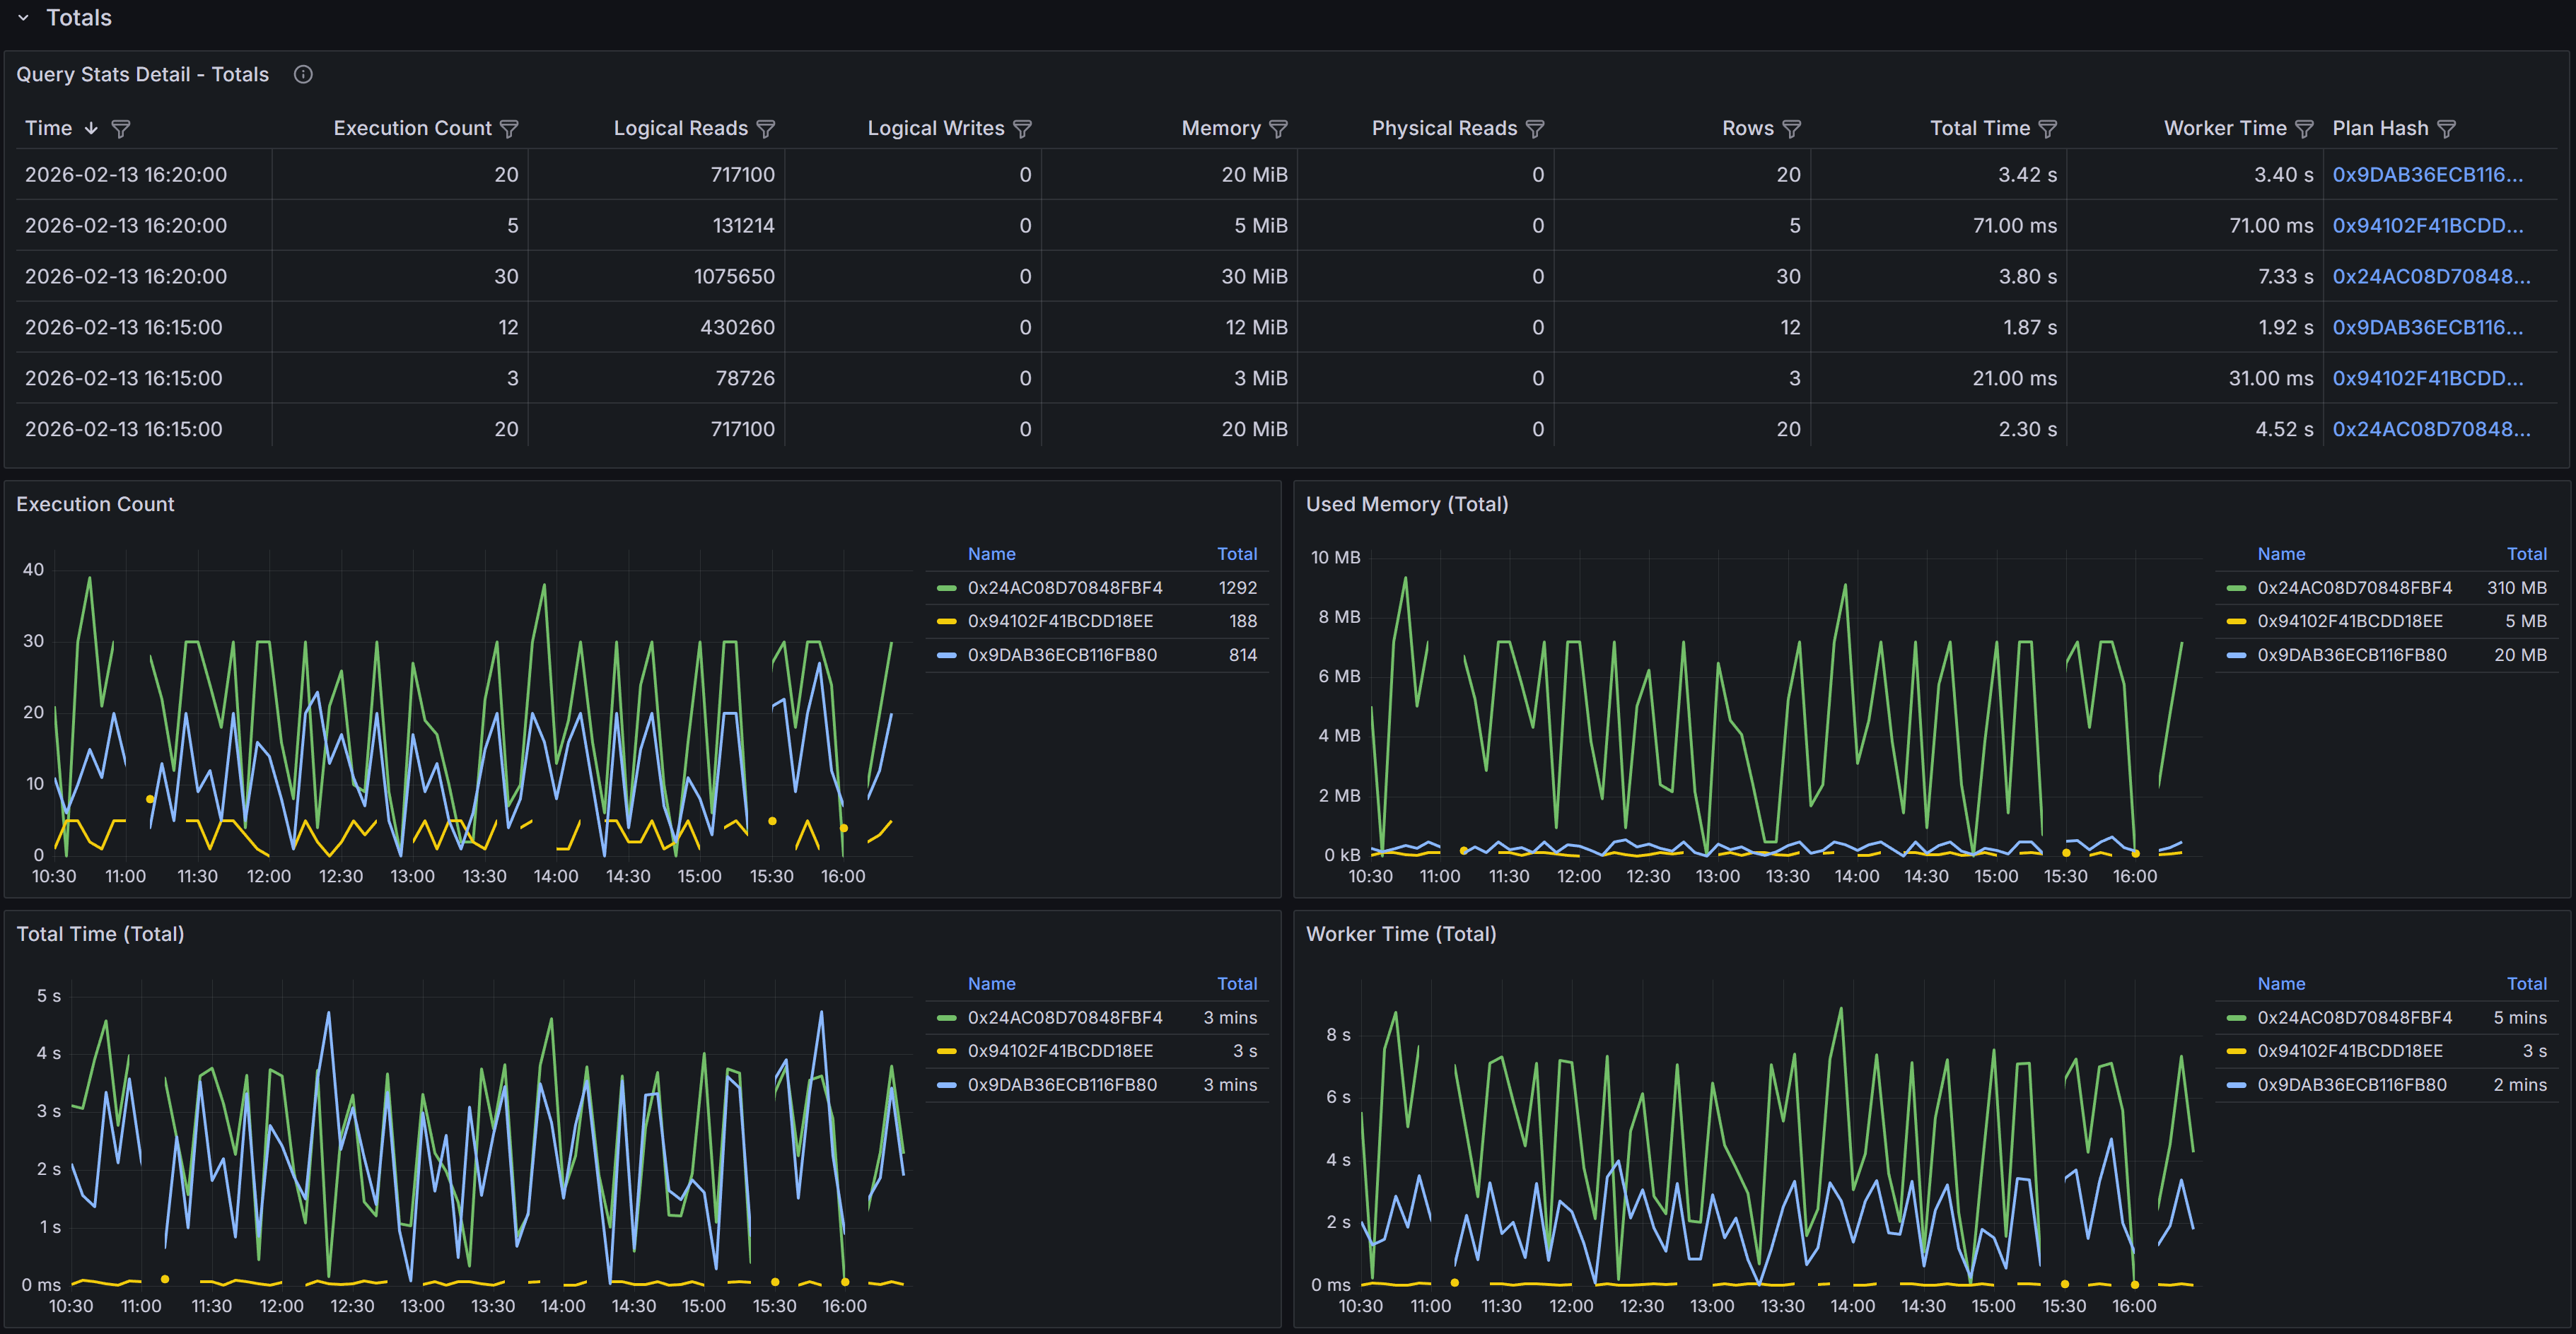Image resolution: width=2576 pixels, height=1334 pixels.
Task: Sort the Used Memory legend by Name
Action: pyautogui.click(x=2280, y=554)
